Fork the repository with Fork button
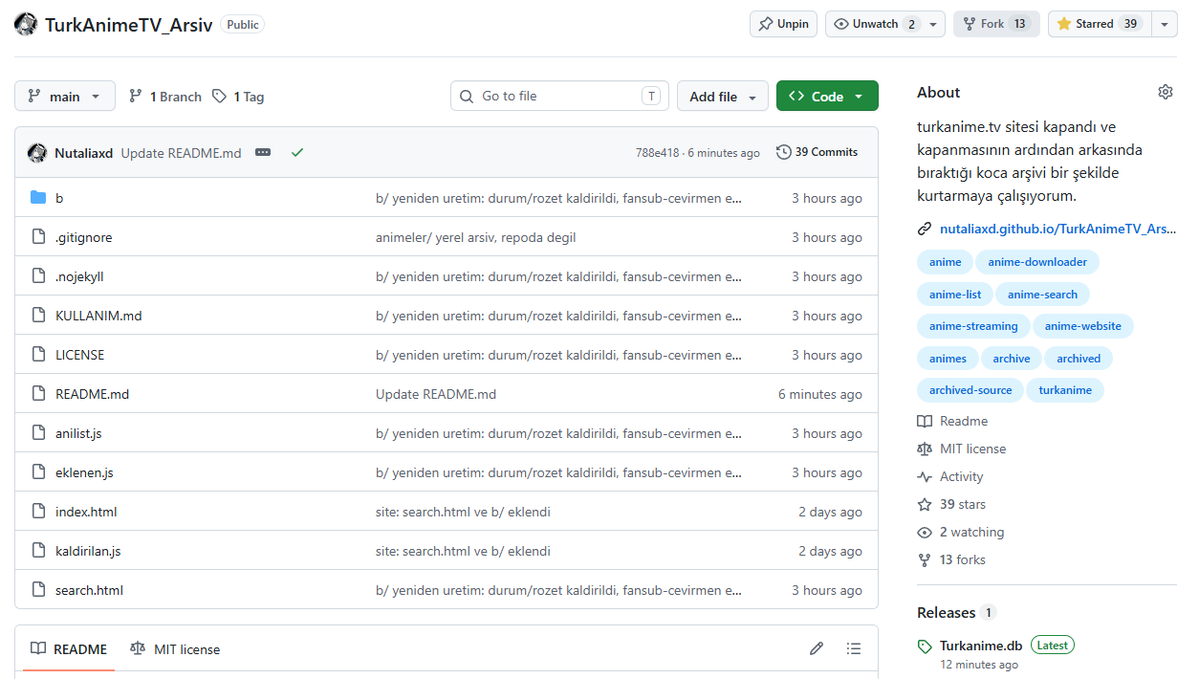 [x=996, y=24]
